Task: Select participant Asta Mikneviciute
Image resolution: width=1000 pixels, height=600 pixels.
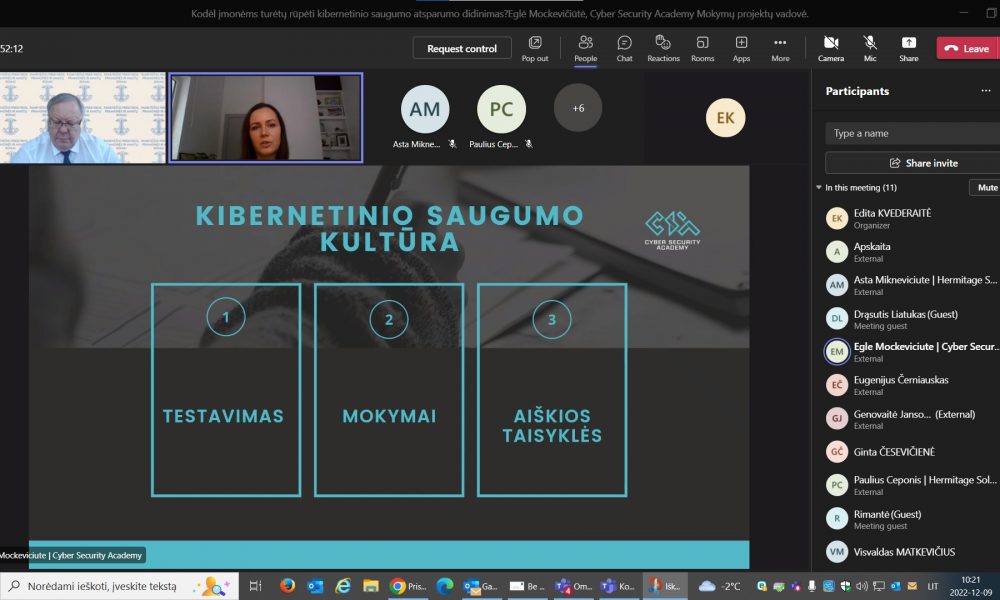Action: (x=908, y=285)
